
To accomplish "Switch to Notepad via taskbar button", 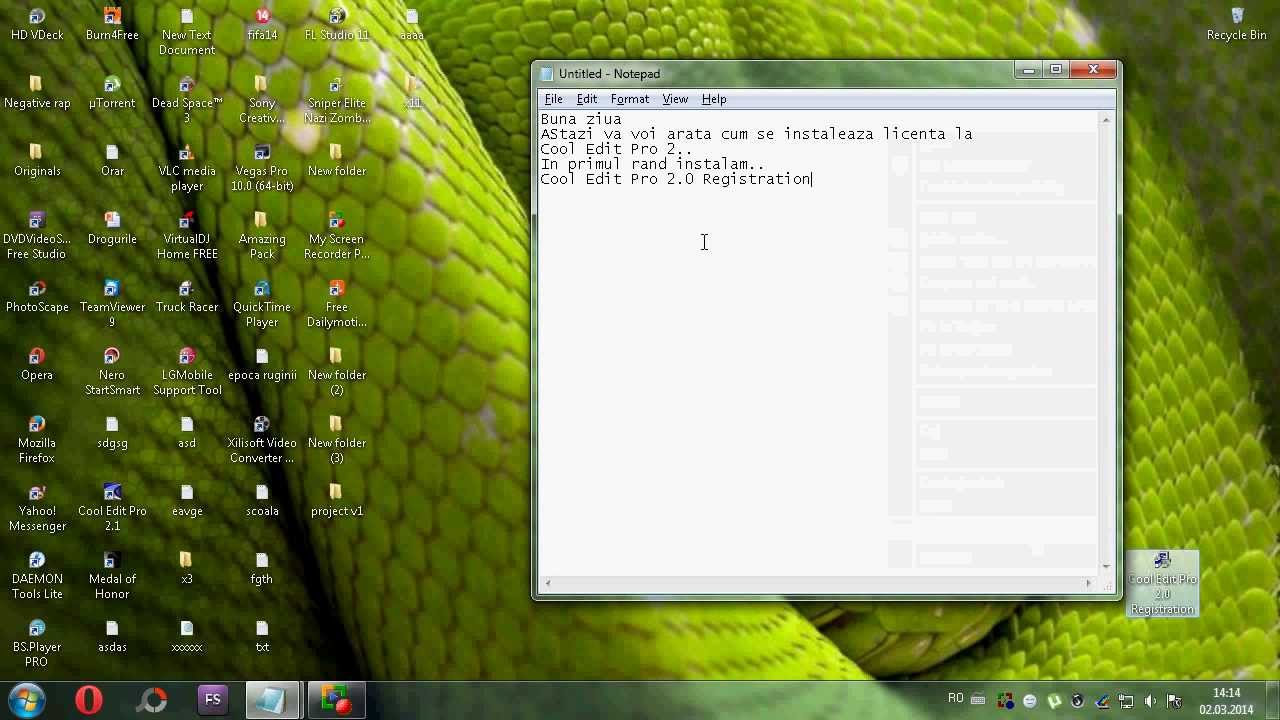I will pyautogui.click(x=272, y=700).
